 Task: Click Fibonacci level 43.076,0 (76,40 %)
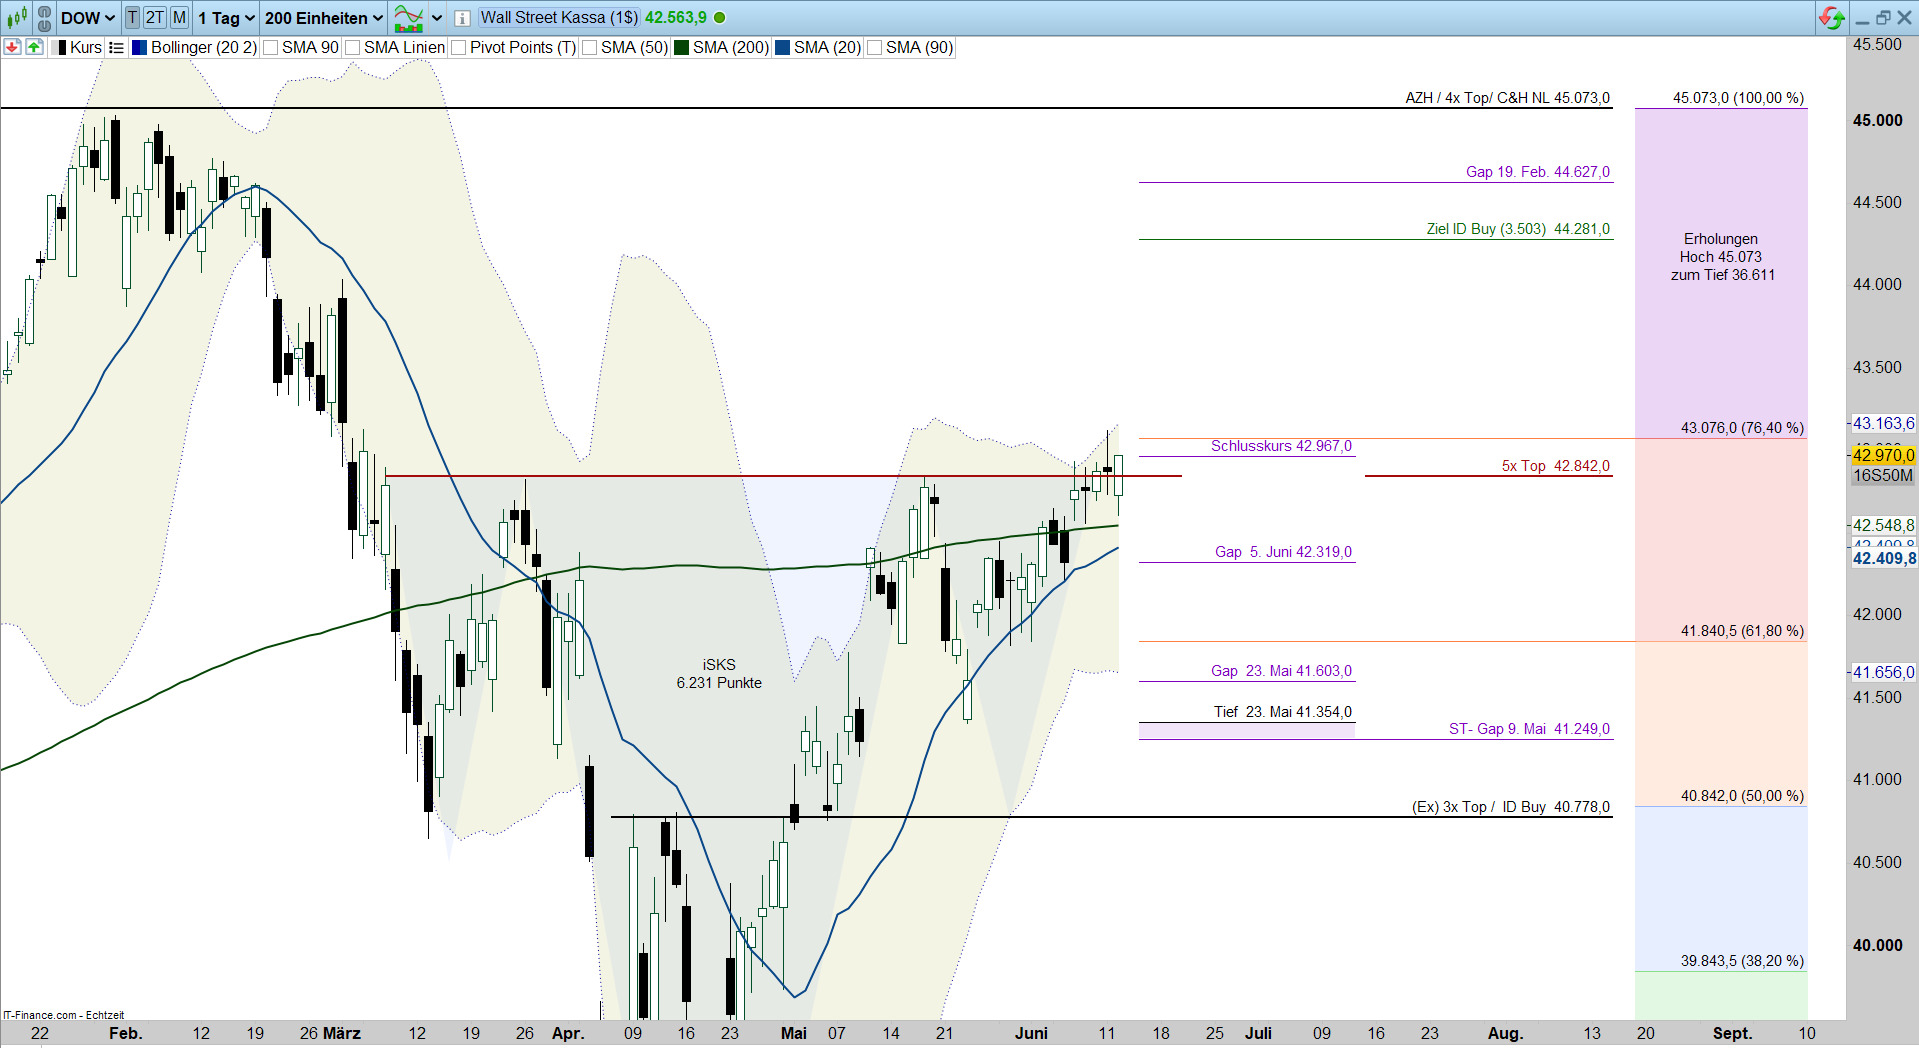click(1742, 428)
